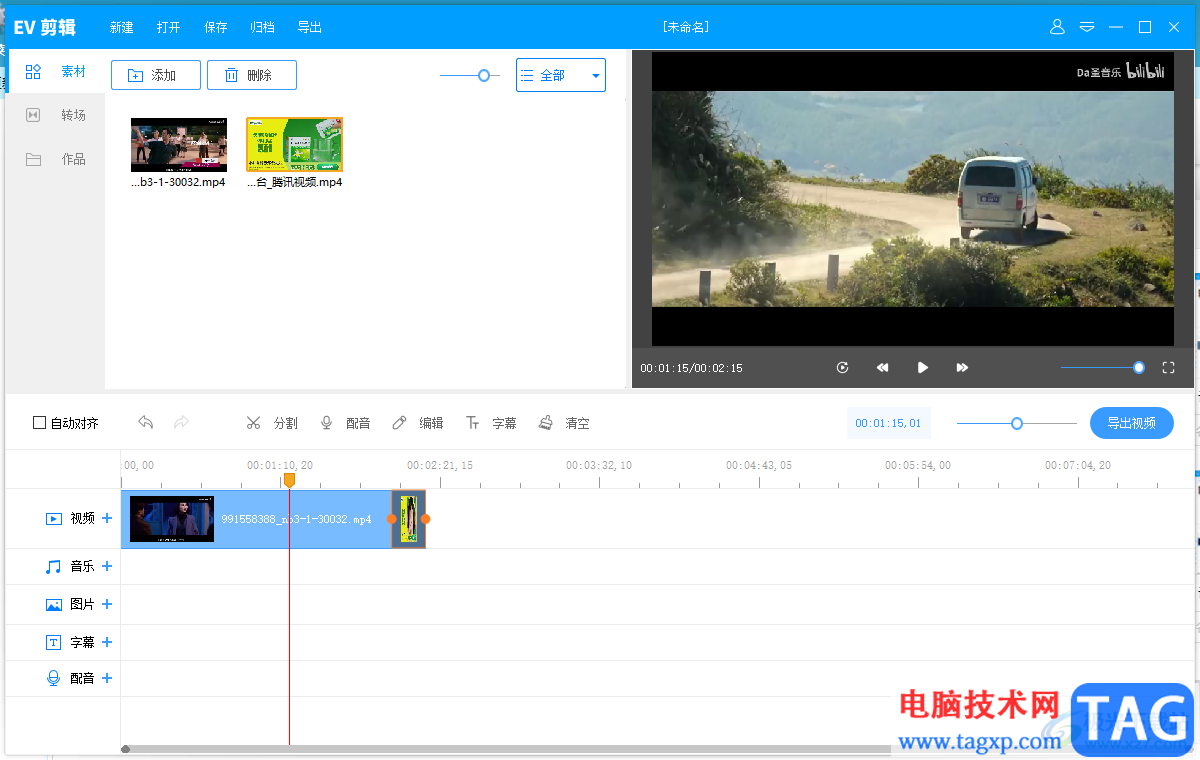Screen dimensions: 1200x760
Task: Add to the 图片 track with plus
Action: tap(107, 604)
